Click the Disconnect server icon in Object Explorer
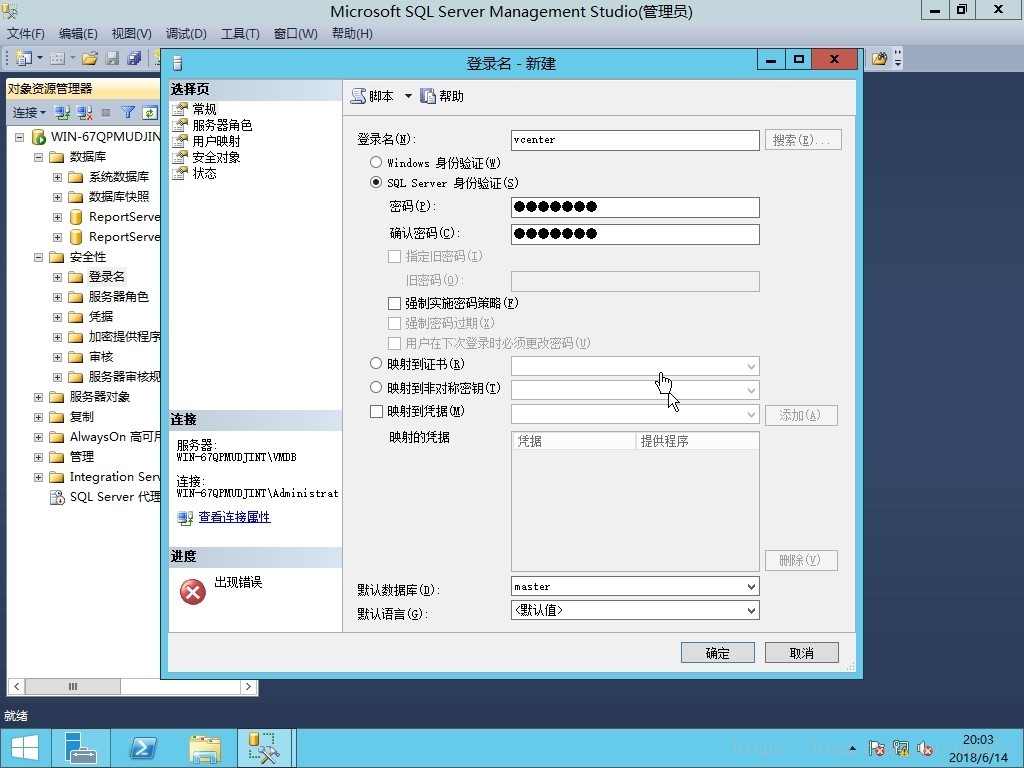 click(x=84, y=112)
